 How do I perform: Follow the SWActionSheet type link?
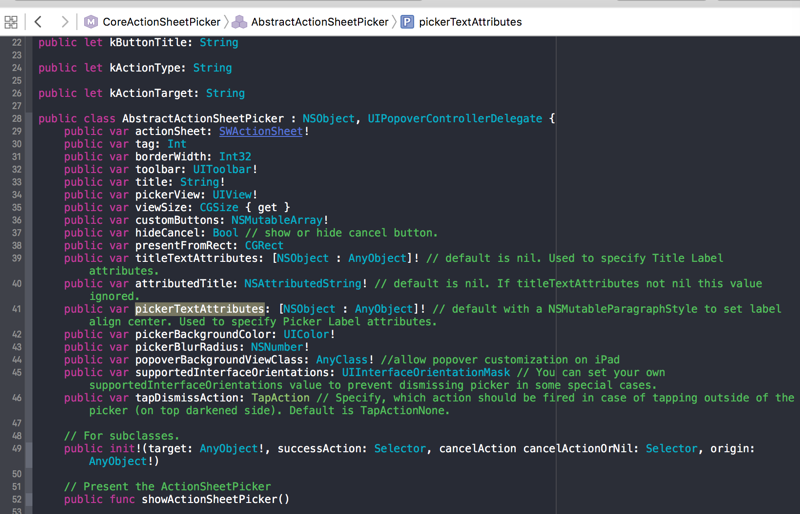[x=261, y=131]
